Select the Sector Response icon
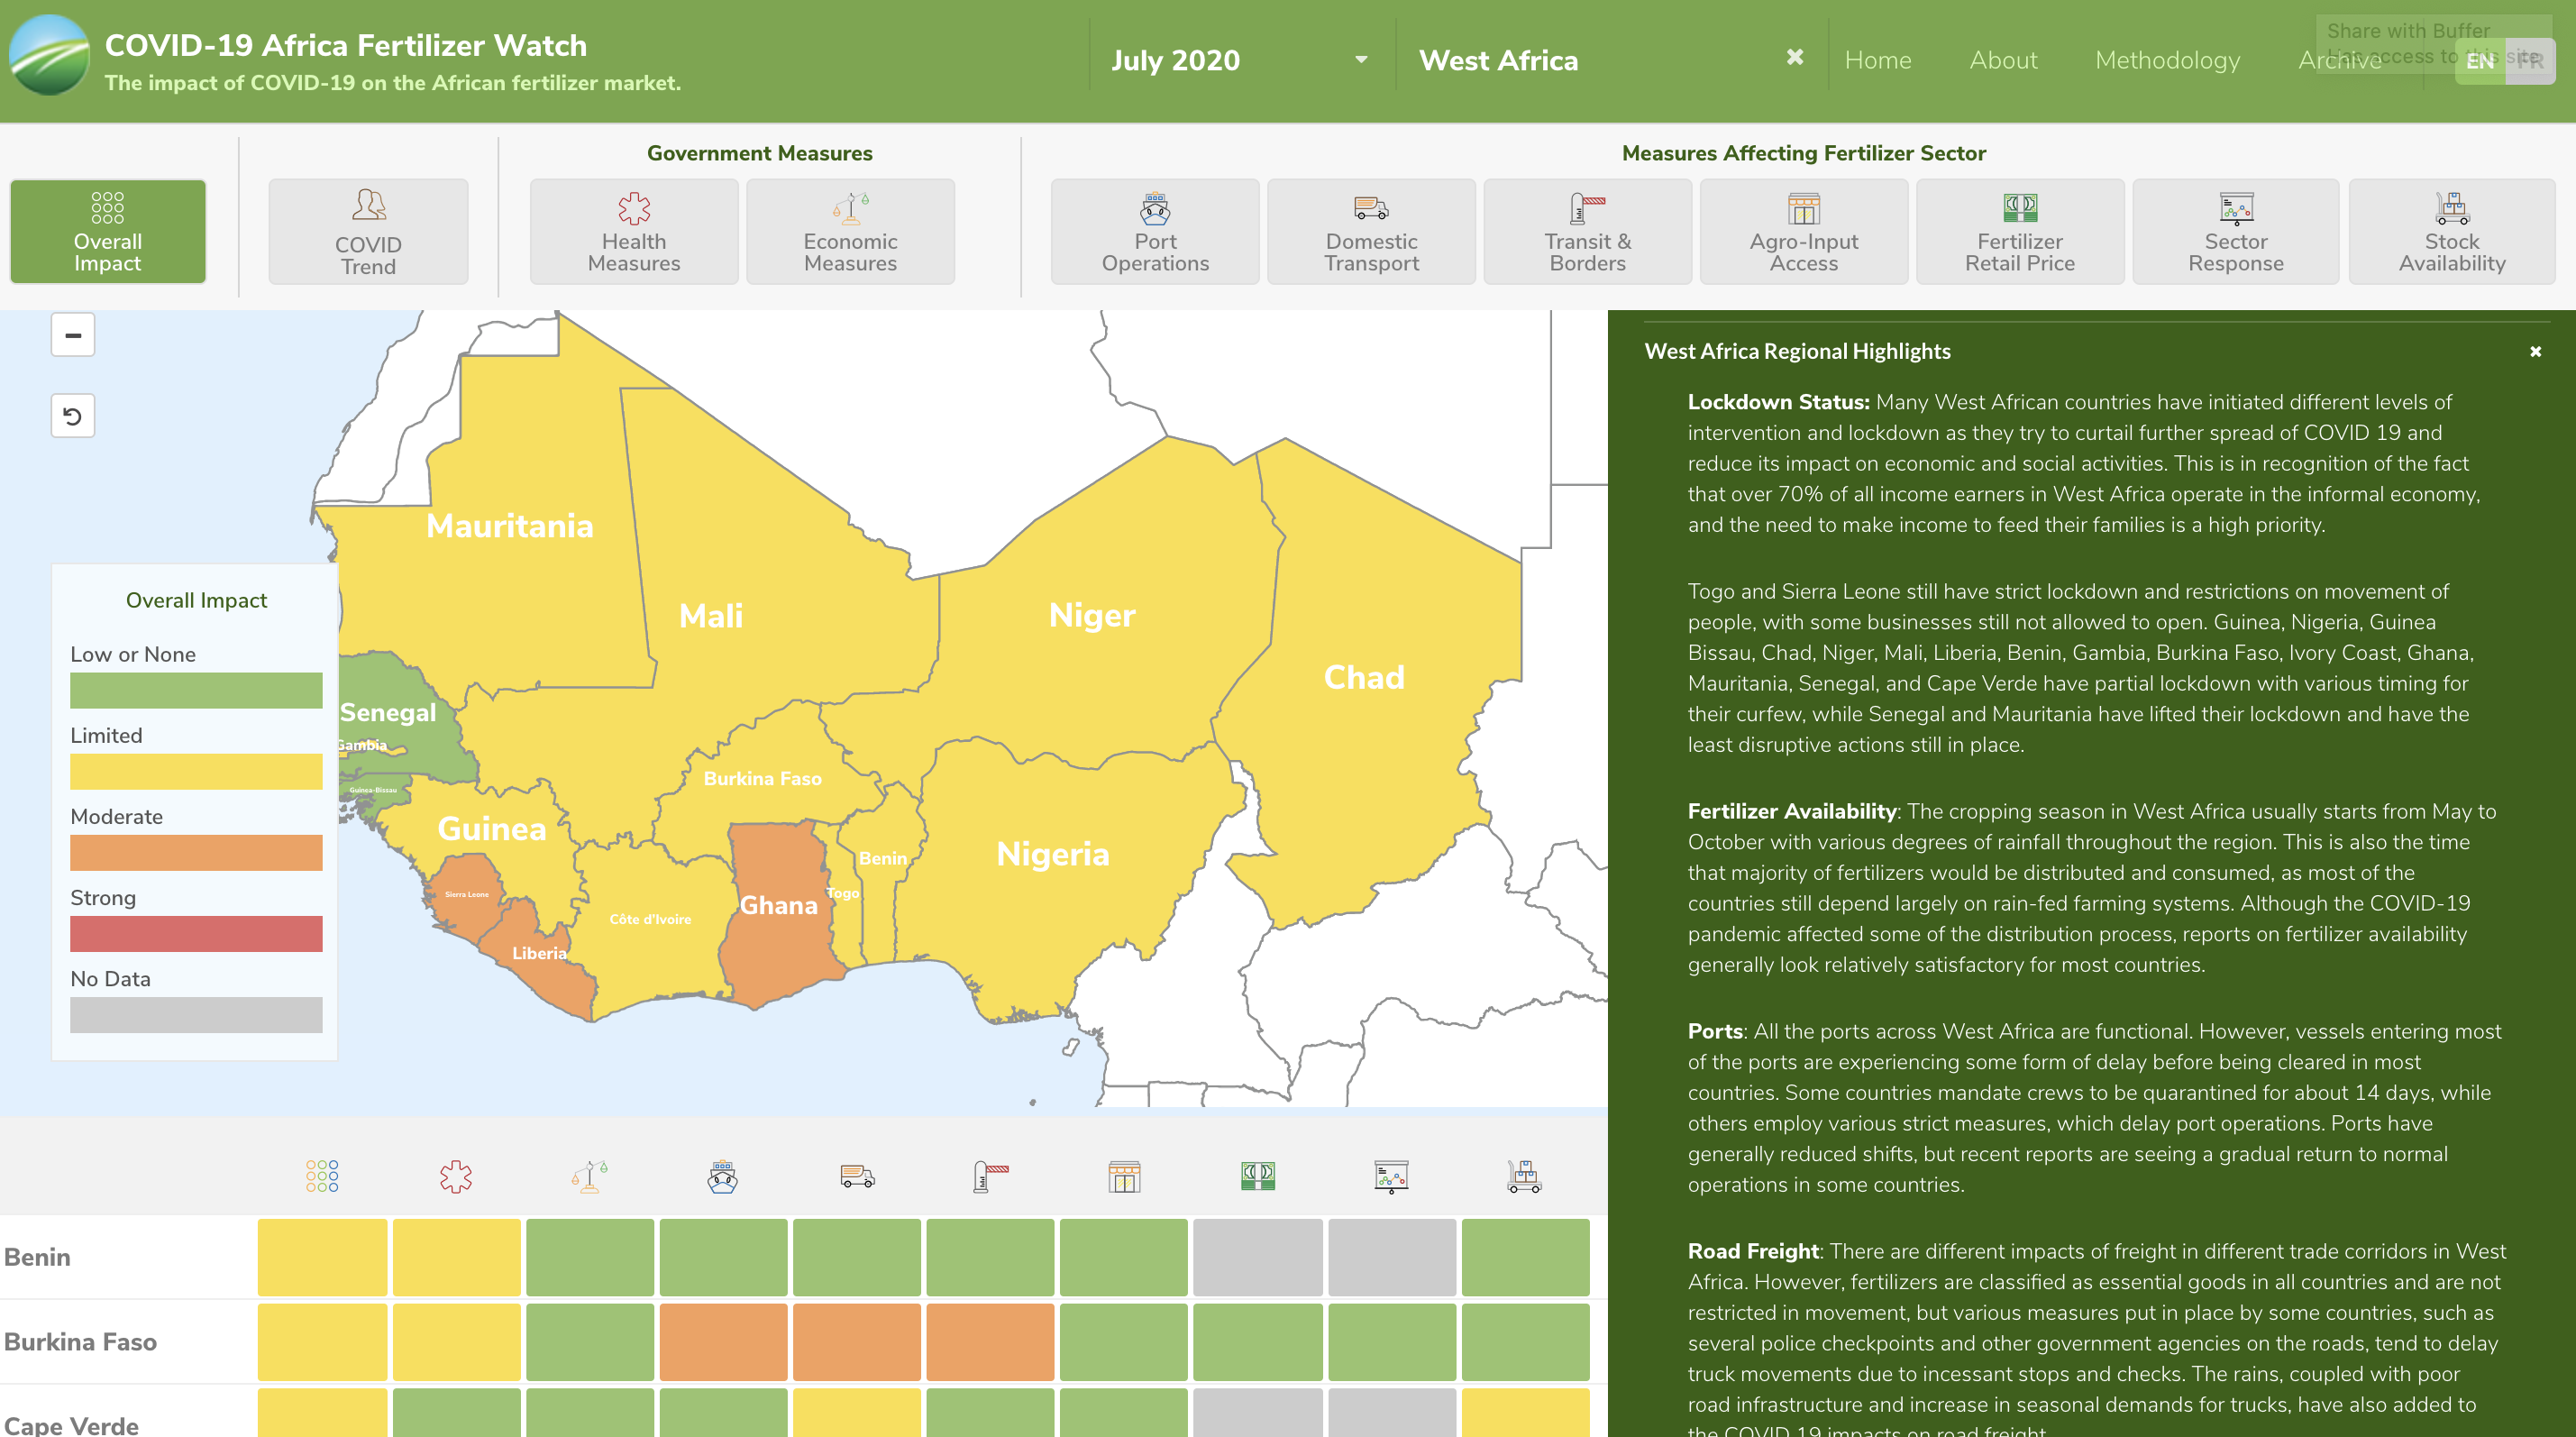This screenshot has height=1437, width=2576. click(2235, 231)
